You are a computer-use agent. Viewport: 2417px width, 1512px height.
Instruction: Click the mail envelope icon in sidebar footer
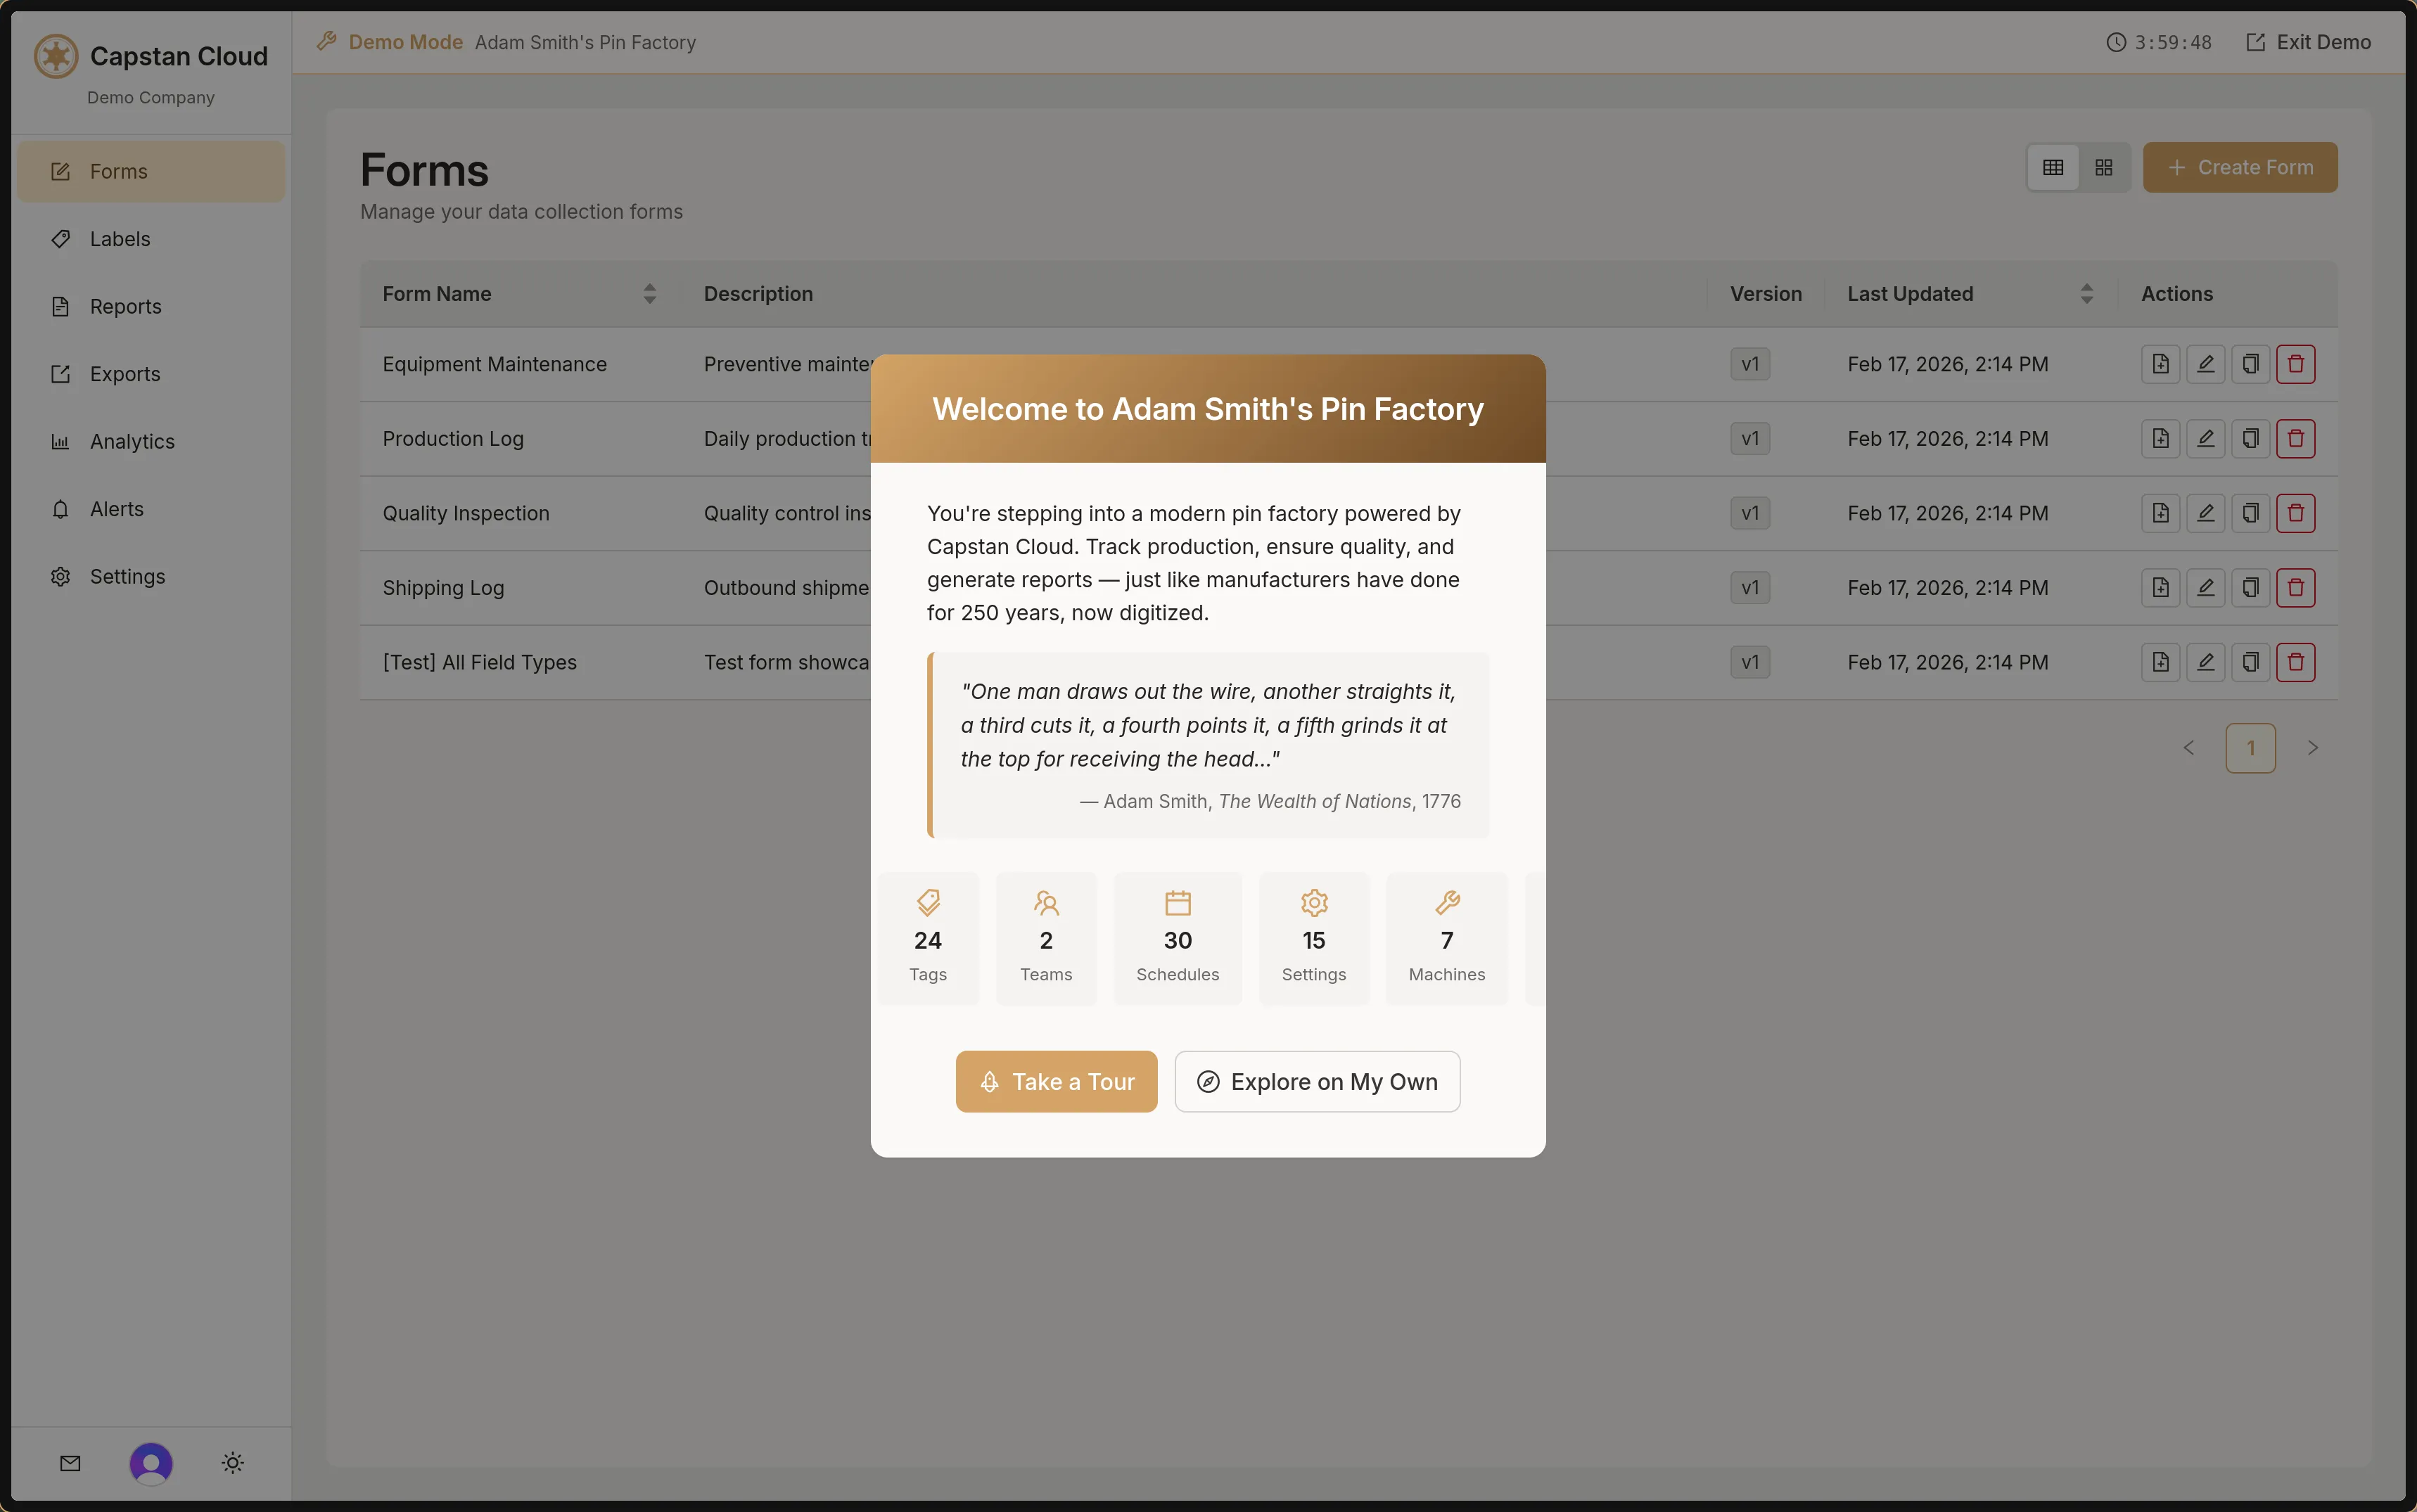(70, 1463)
